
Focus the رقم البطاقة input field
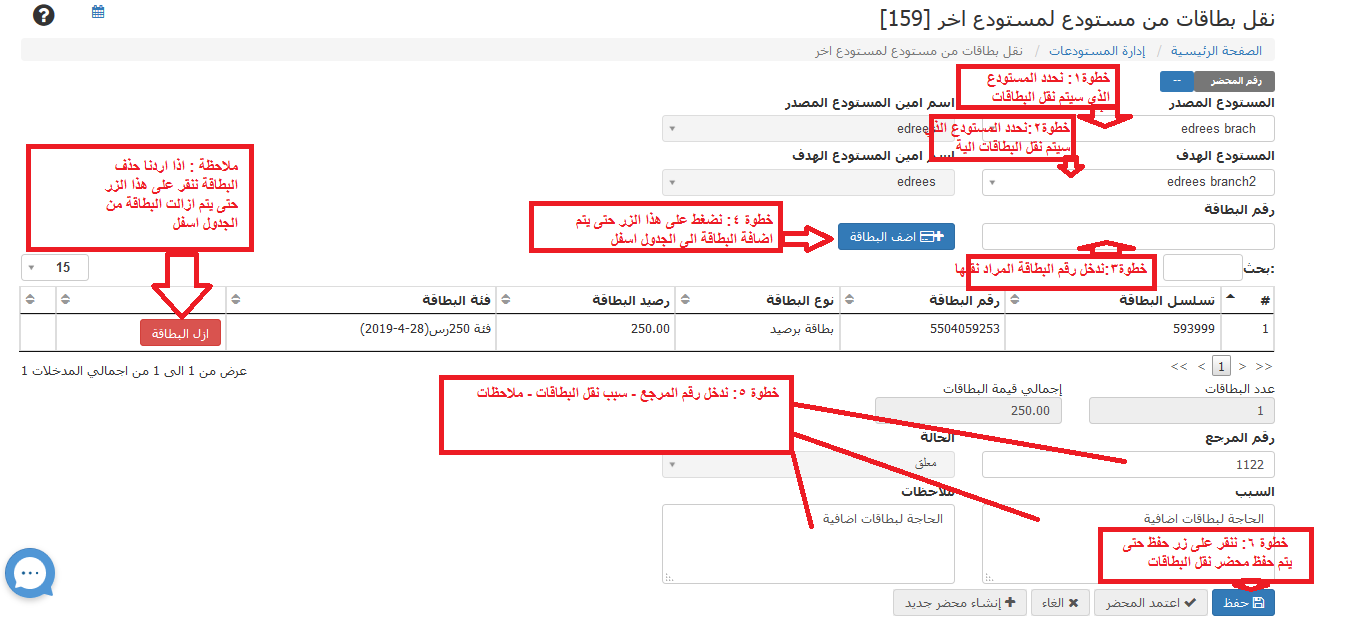coord(1128,237)
